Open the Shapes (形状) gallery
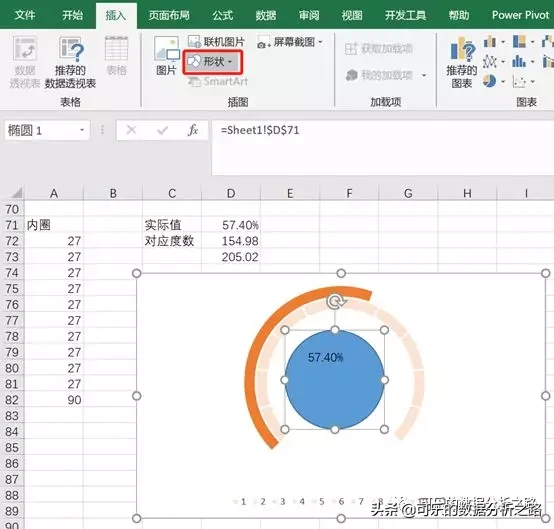The width and height of the screenshot is (554, 529). [213, 62]
